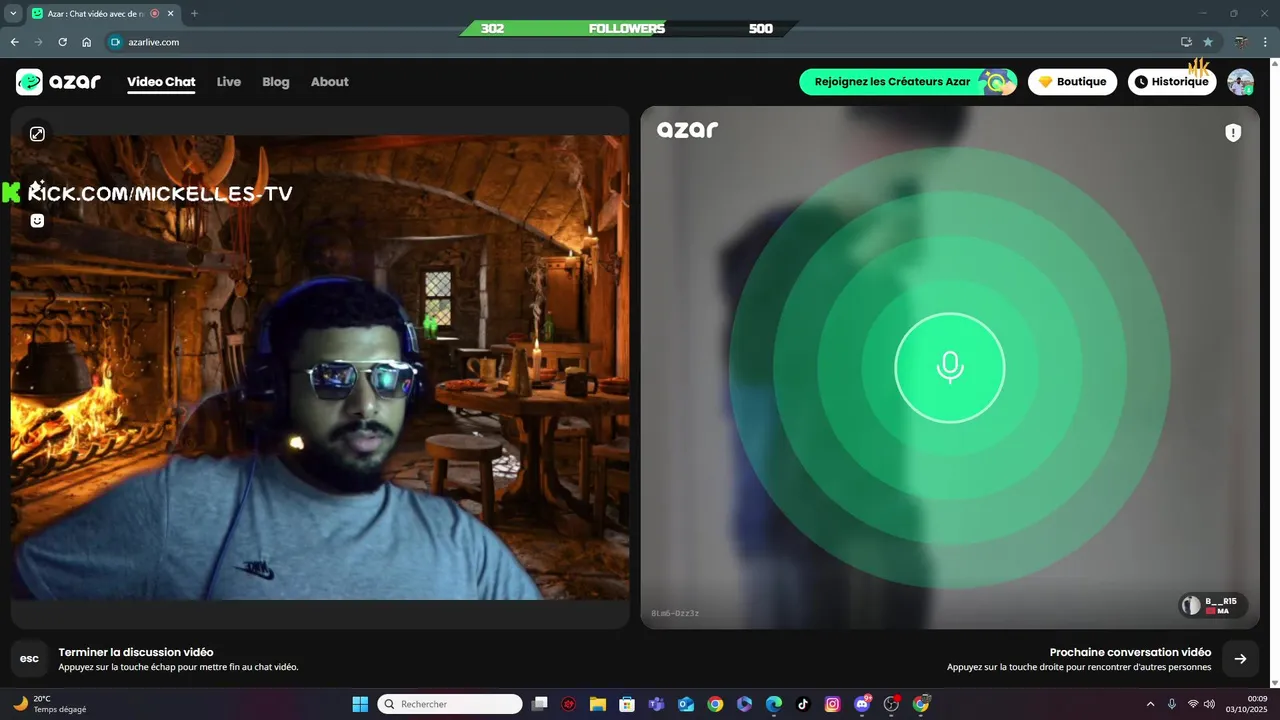Open File Explorer from taskbar
Screen dimensions: 1280x720
(x=598, y=704)
